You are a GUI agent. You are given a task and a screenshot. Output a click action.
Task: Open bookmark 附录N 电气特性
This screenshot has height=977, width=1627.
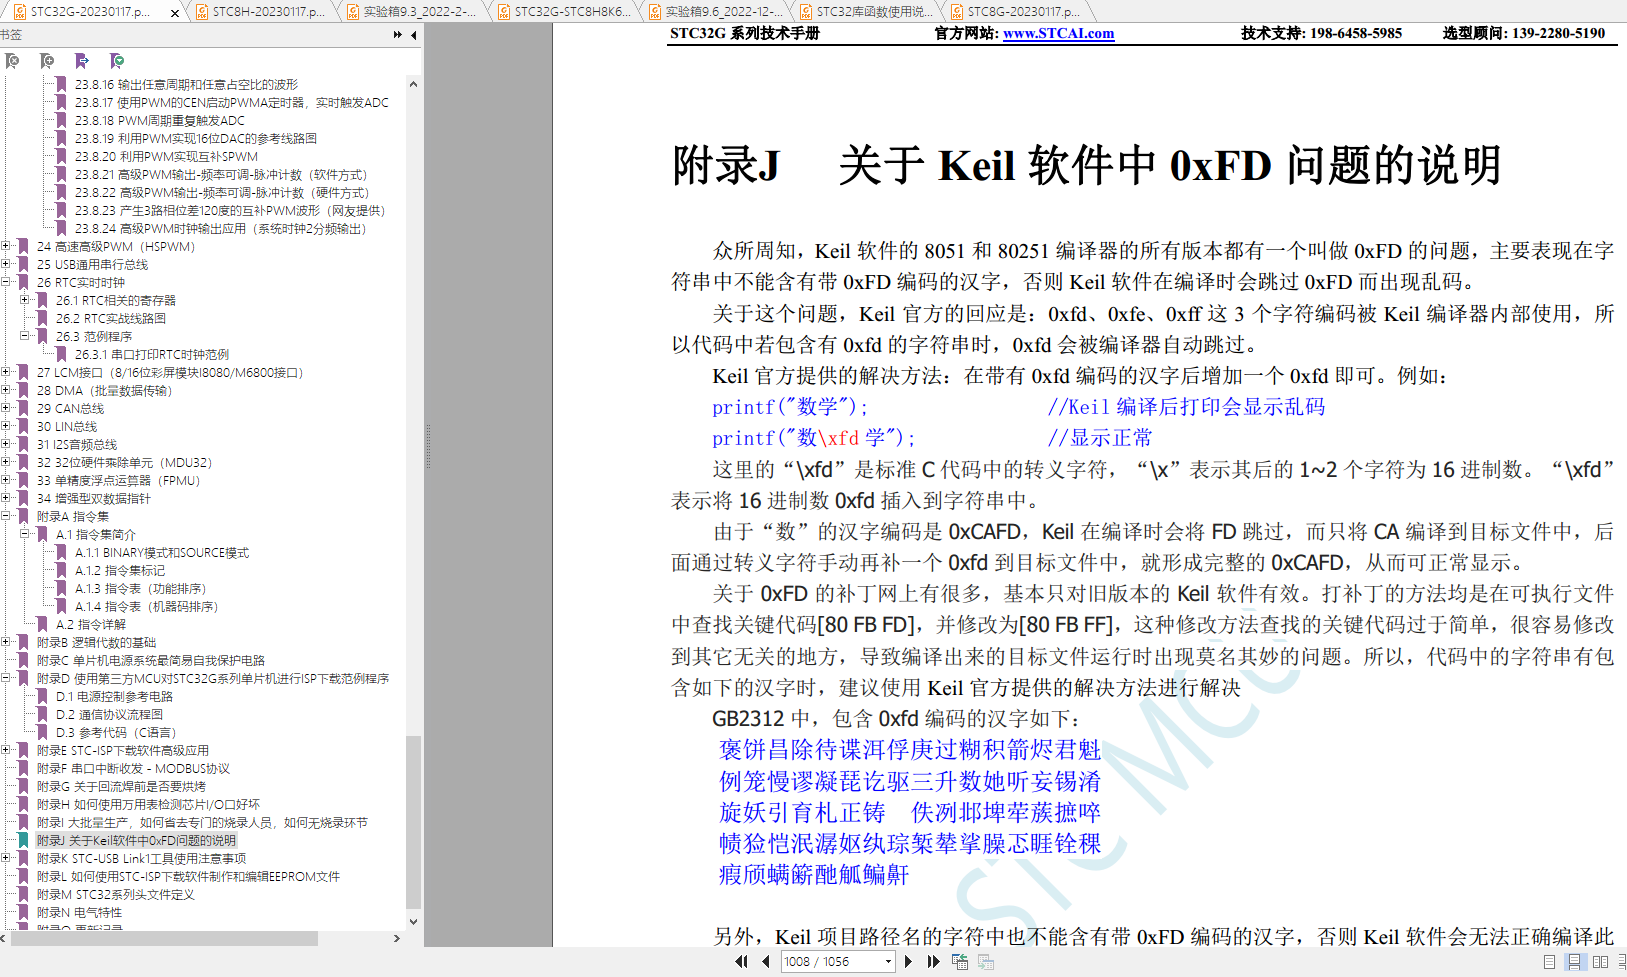(79, 913)
